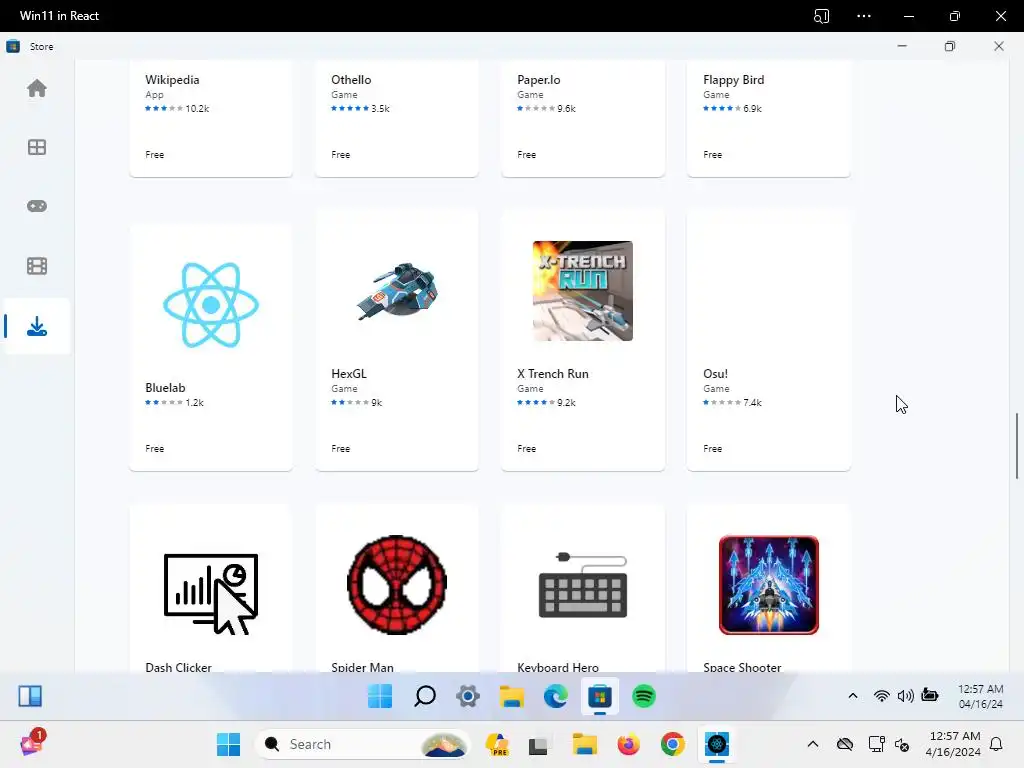Expand hidden icons chevron on inner taskbar
1024x768 pixels.
[x=853, y=696]
